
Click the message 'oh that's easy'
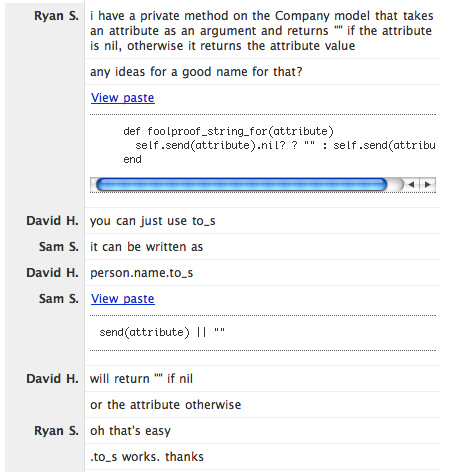pyautogui.click(x=130, y=431)
